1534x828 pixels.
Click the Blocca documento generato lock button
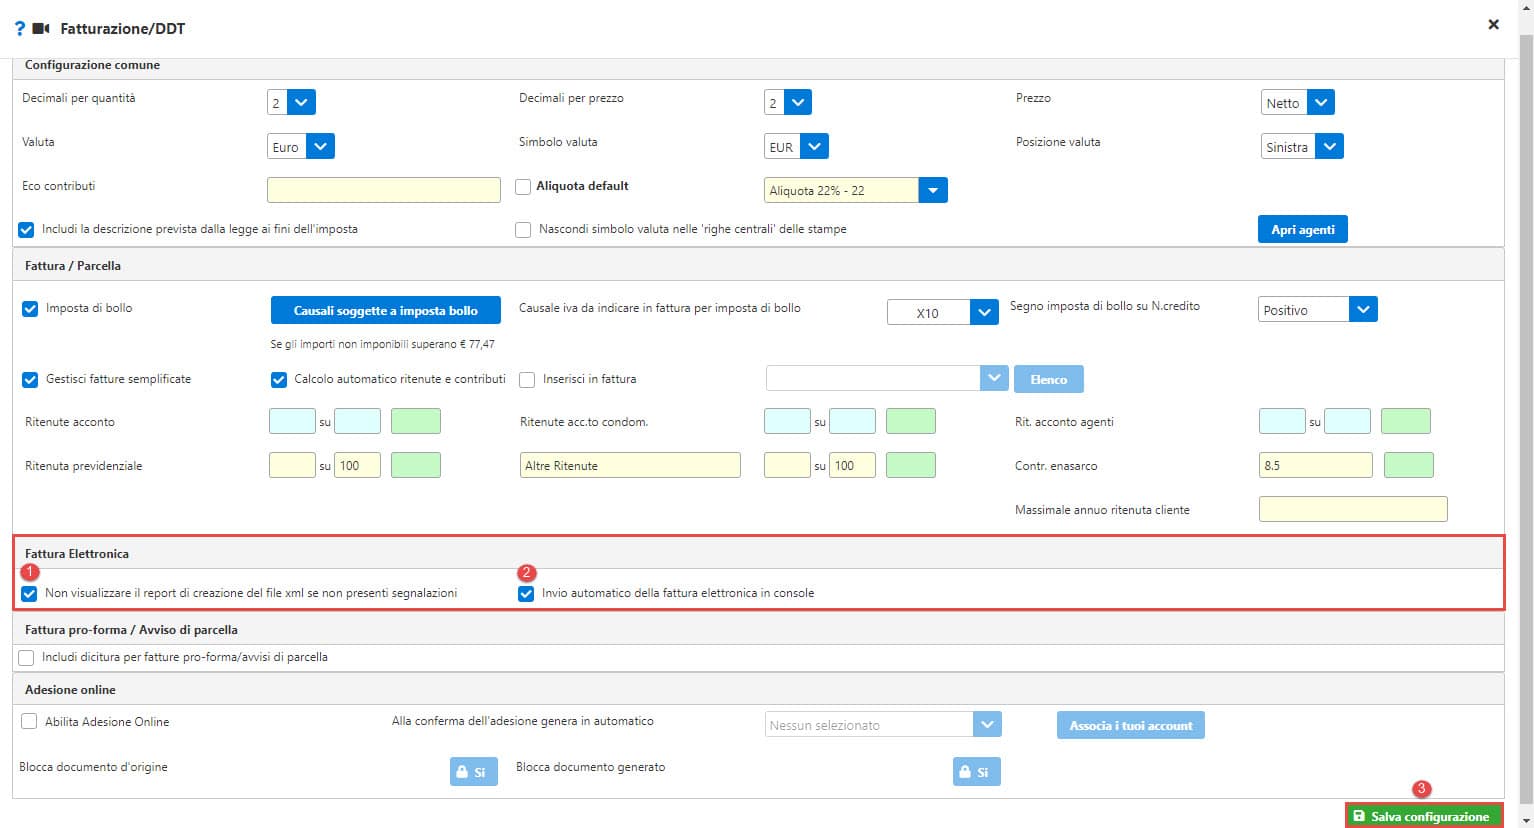[976, 772]
